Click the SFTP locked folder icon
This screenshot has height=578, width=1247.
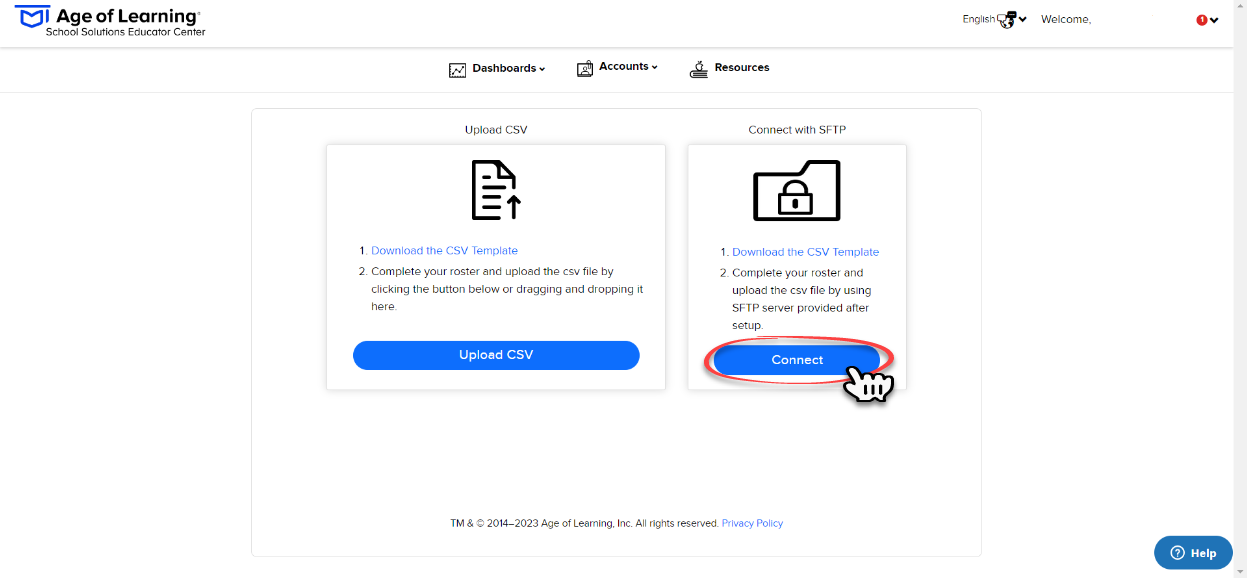click(x=797, y=190)
